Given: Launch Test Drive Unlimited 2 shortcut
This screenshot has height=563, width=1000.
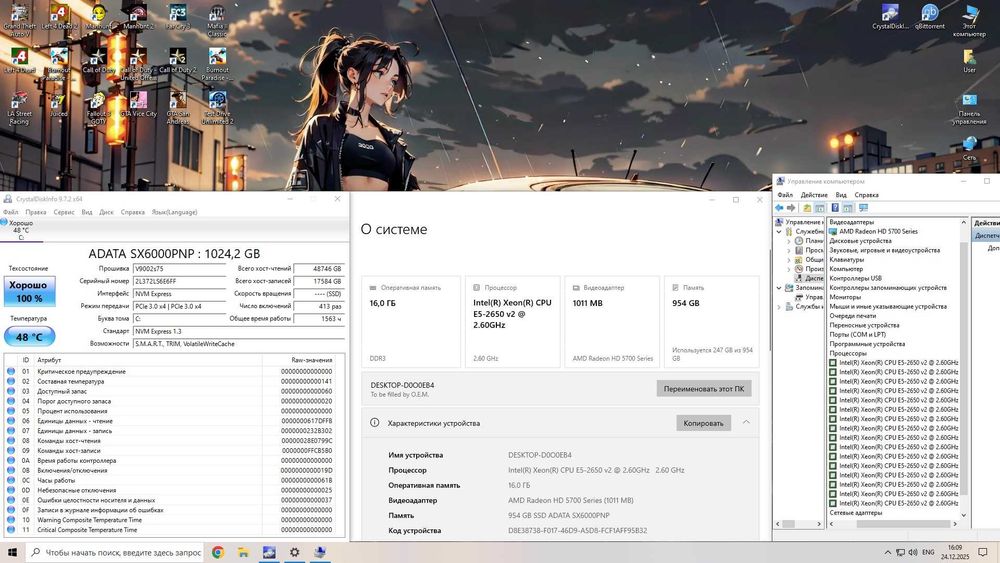Looking at the screenshot, I should tap(217, 107).
